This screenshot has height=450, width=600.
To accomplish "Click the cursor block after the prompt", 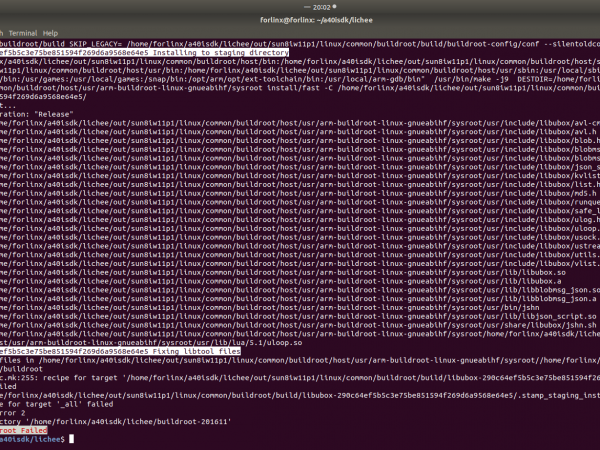I will [69, 439].
